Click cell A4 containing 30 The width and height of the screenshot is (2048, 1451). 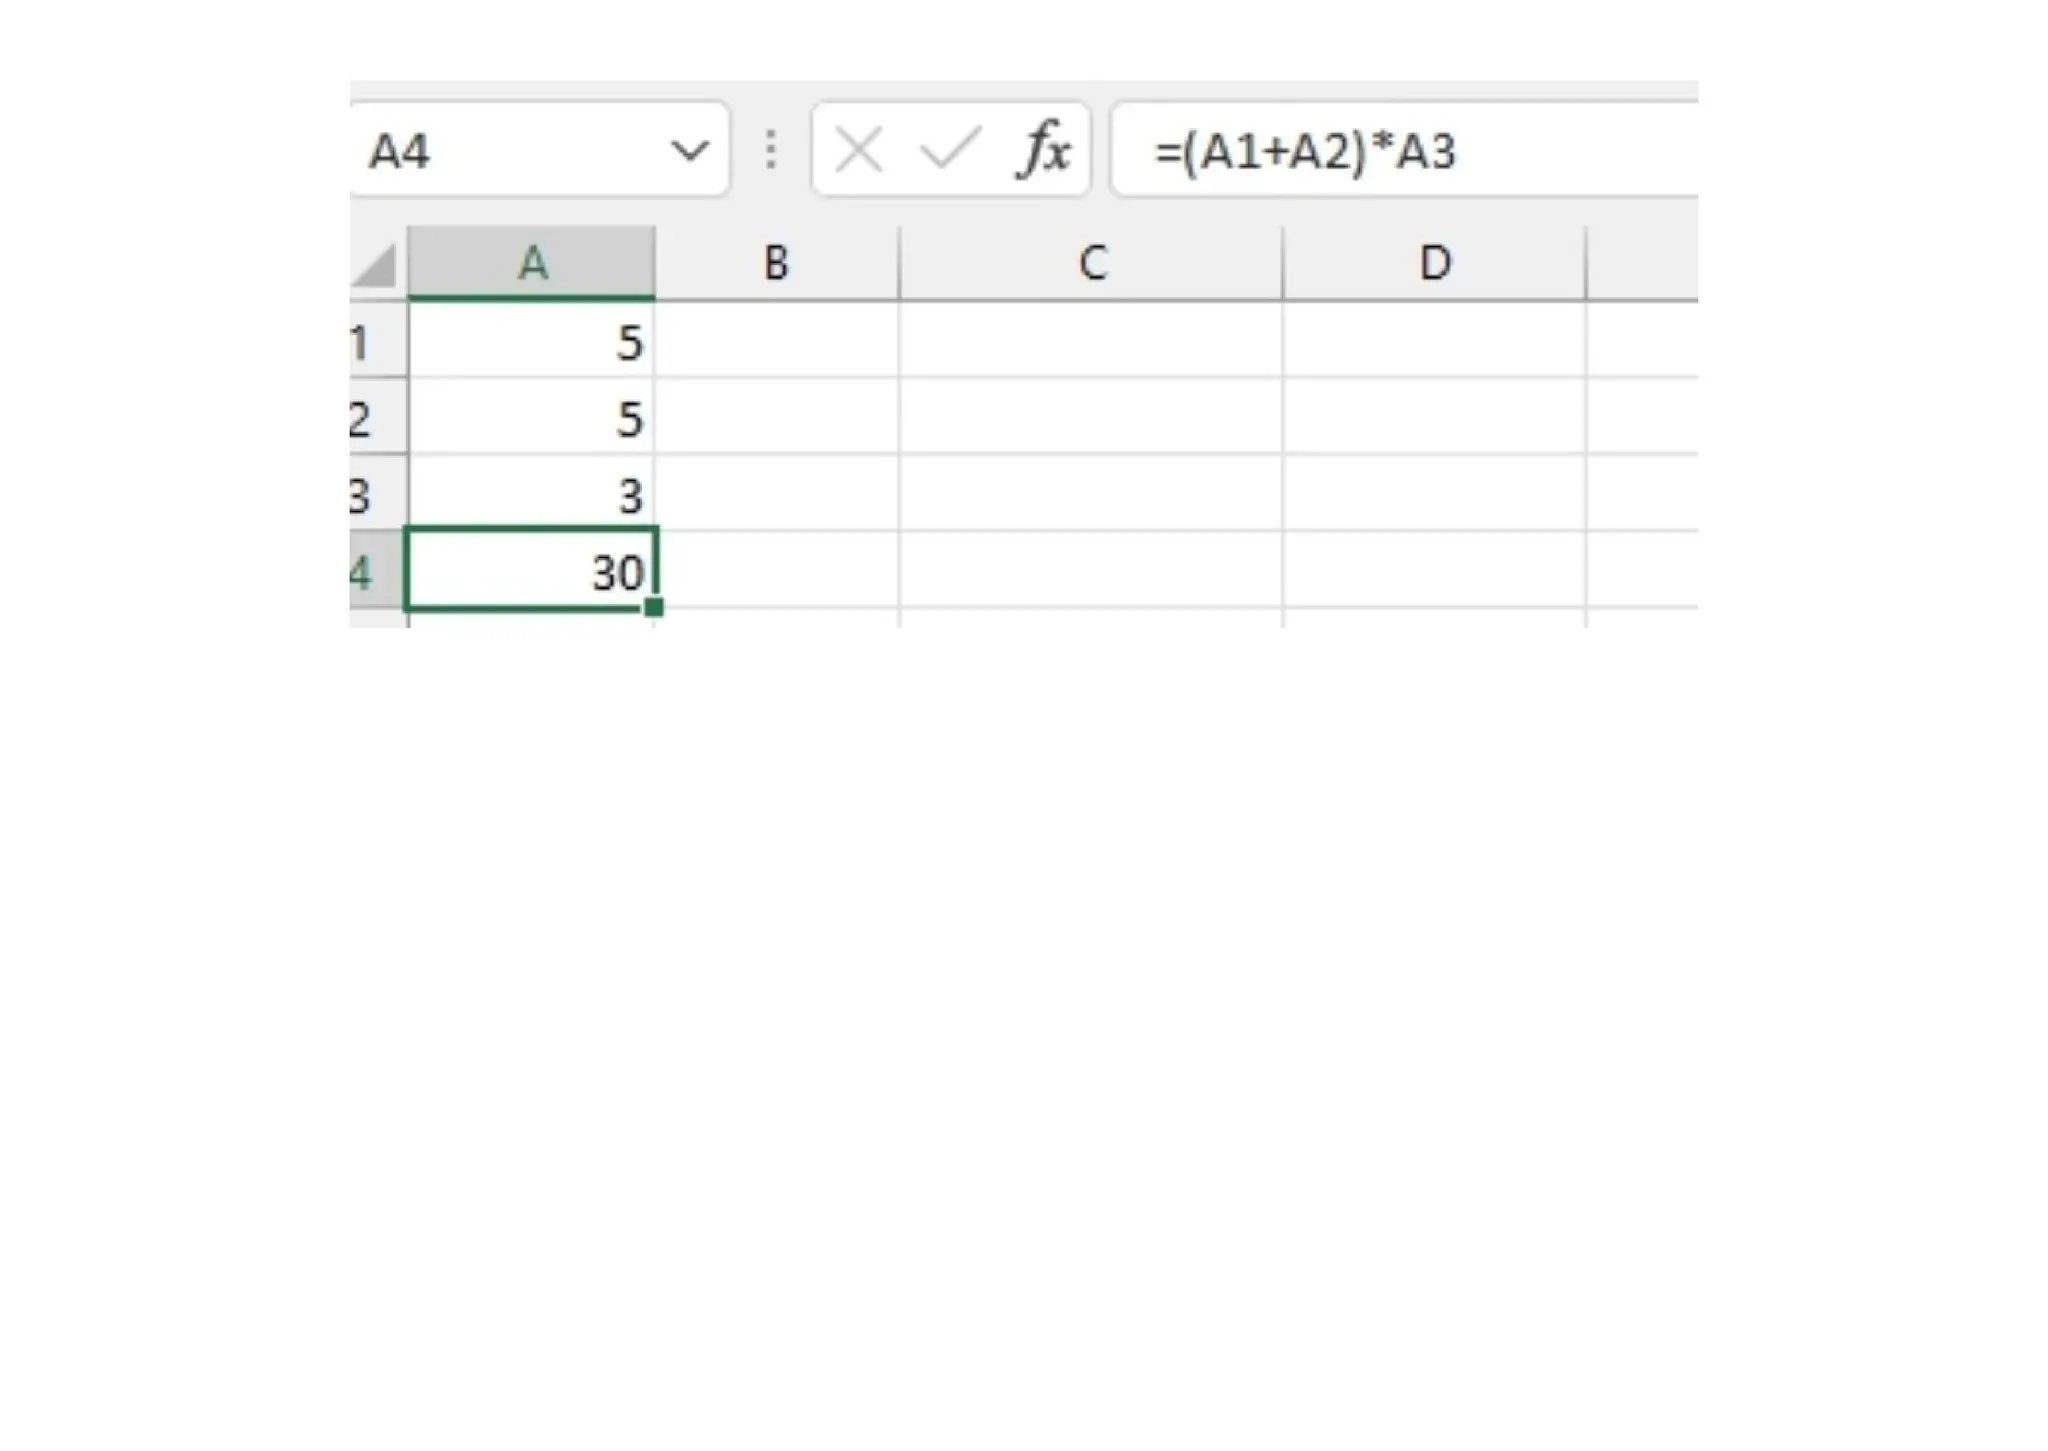point(532,569)
